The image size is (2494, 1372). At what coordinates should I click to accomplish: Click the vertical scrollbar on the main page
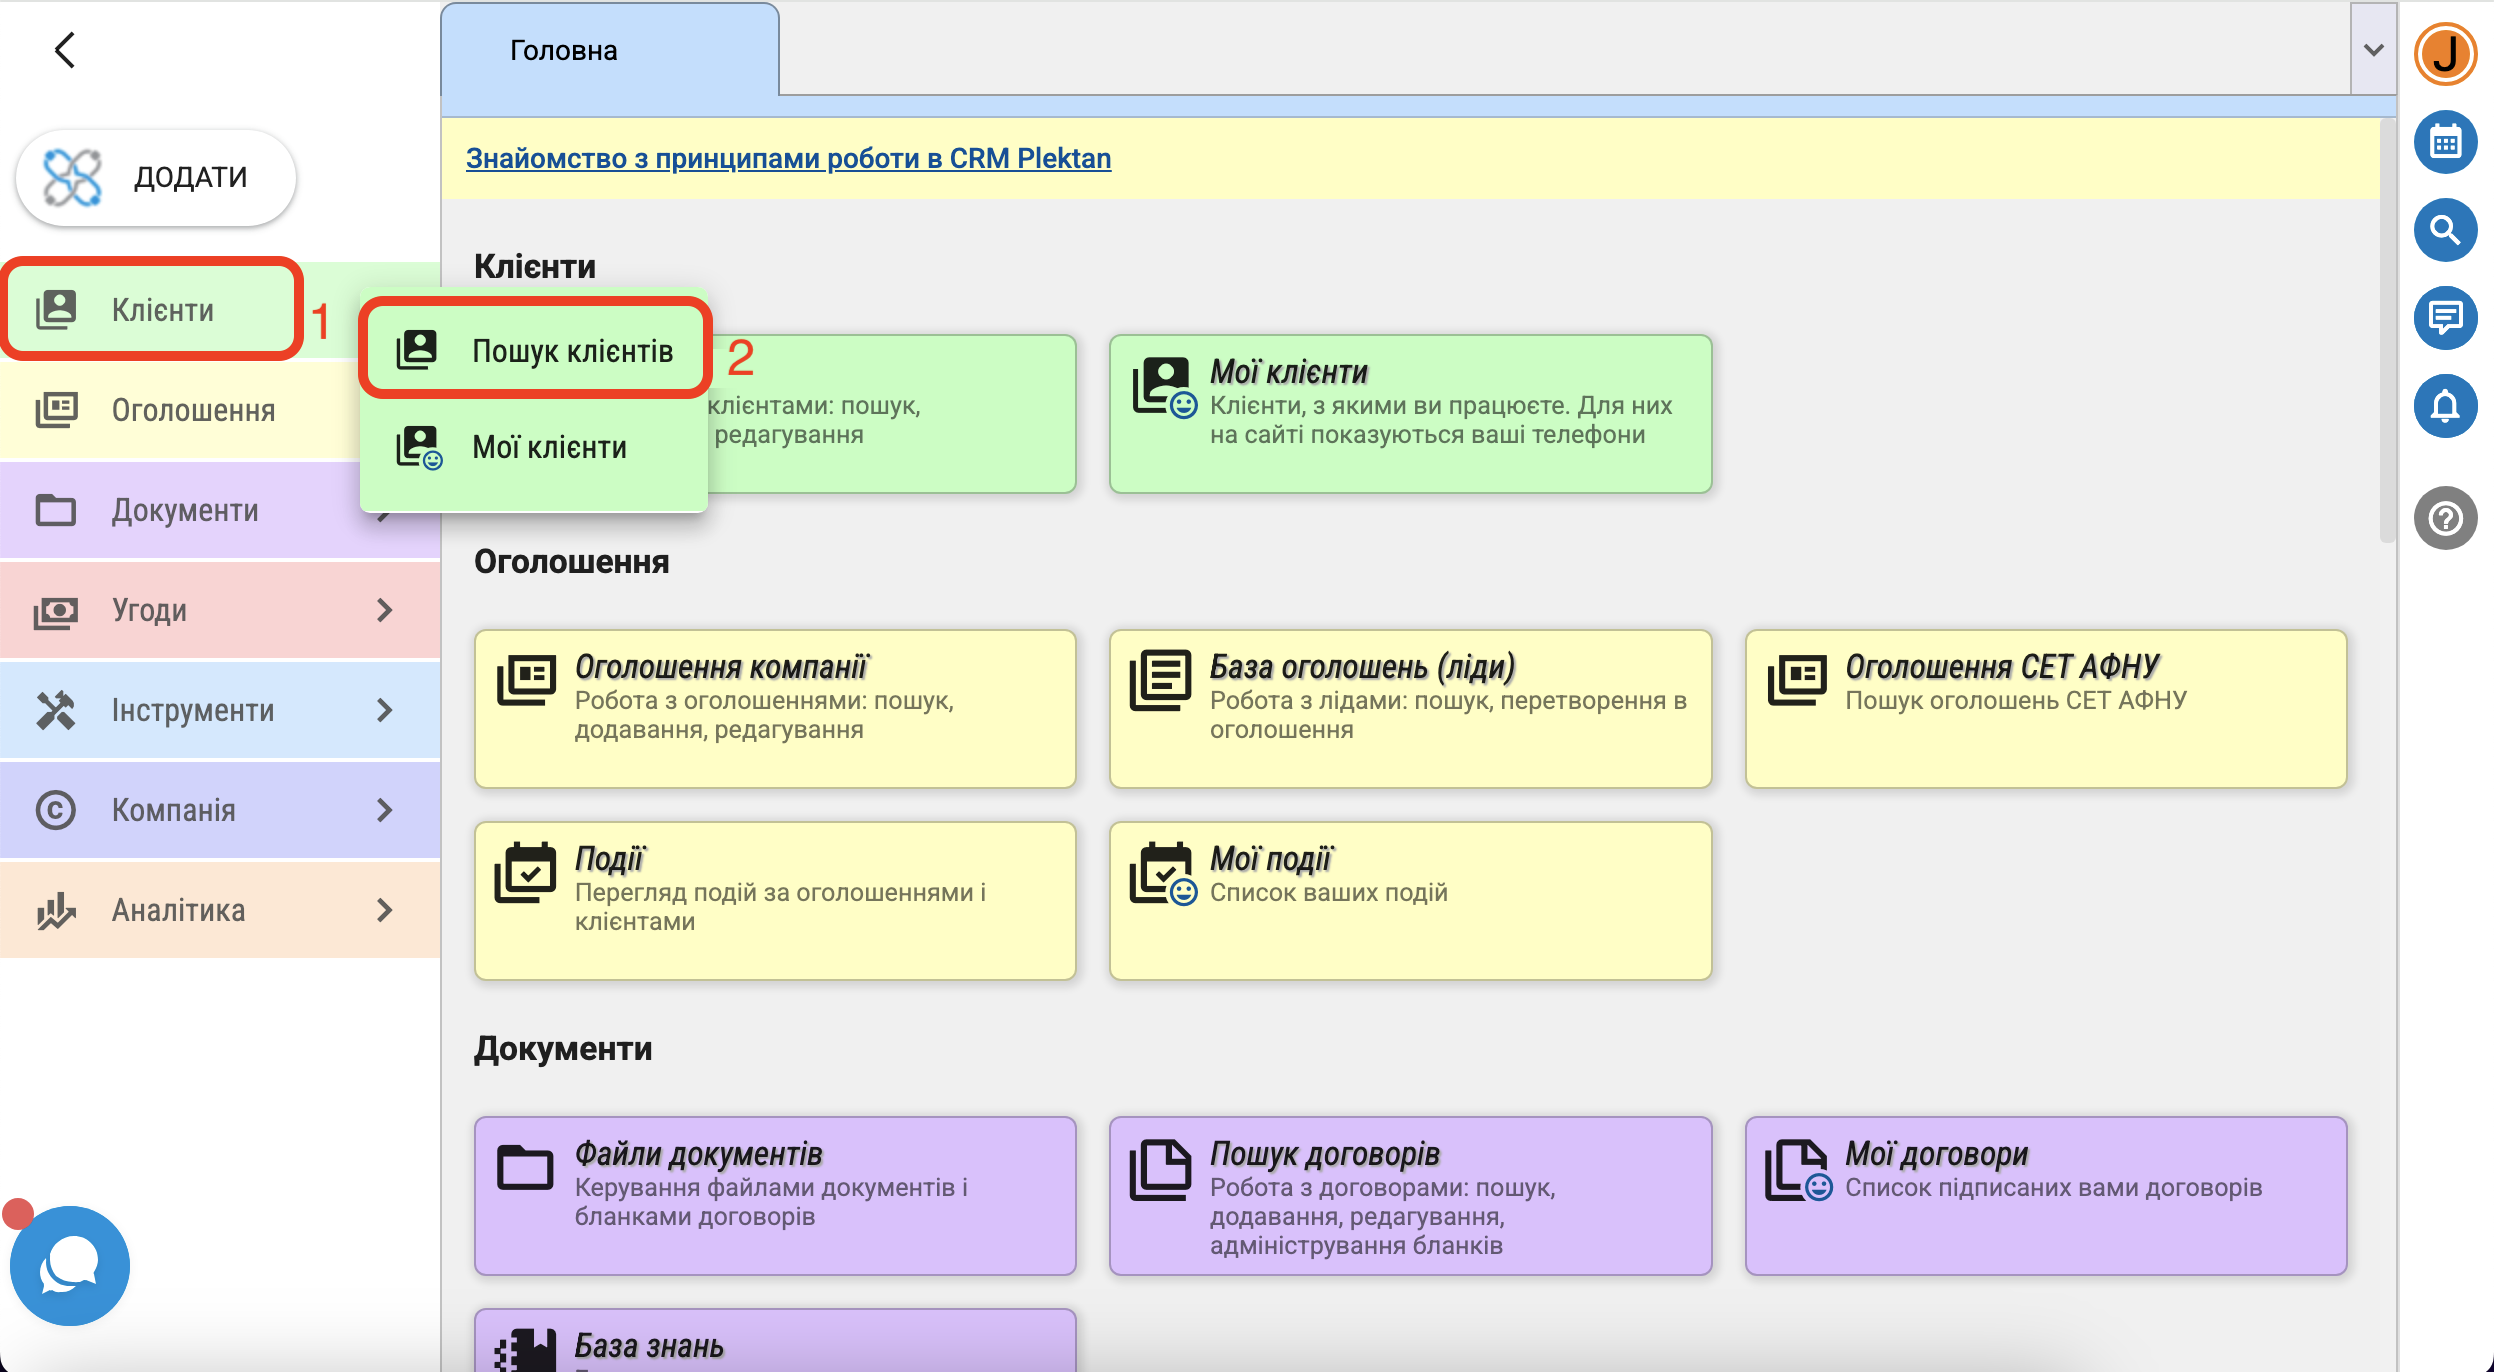point(2387,330)
